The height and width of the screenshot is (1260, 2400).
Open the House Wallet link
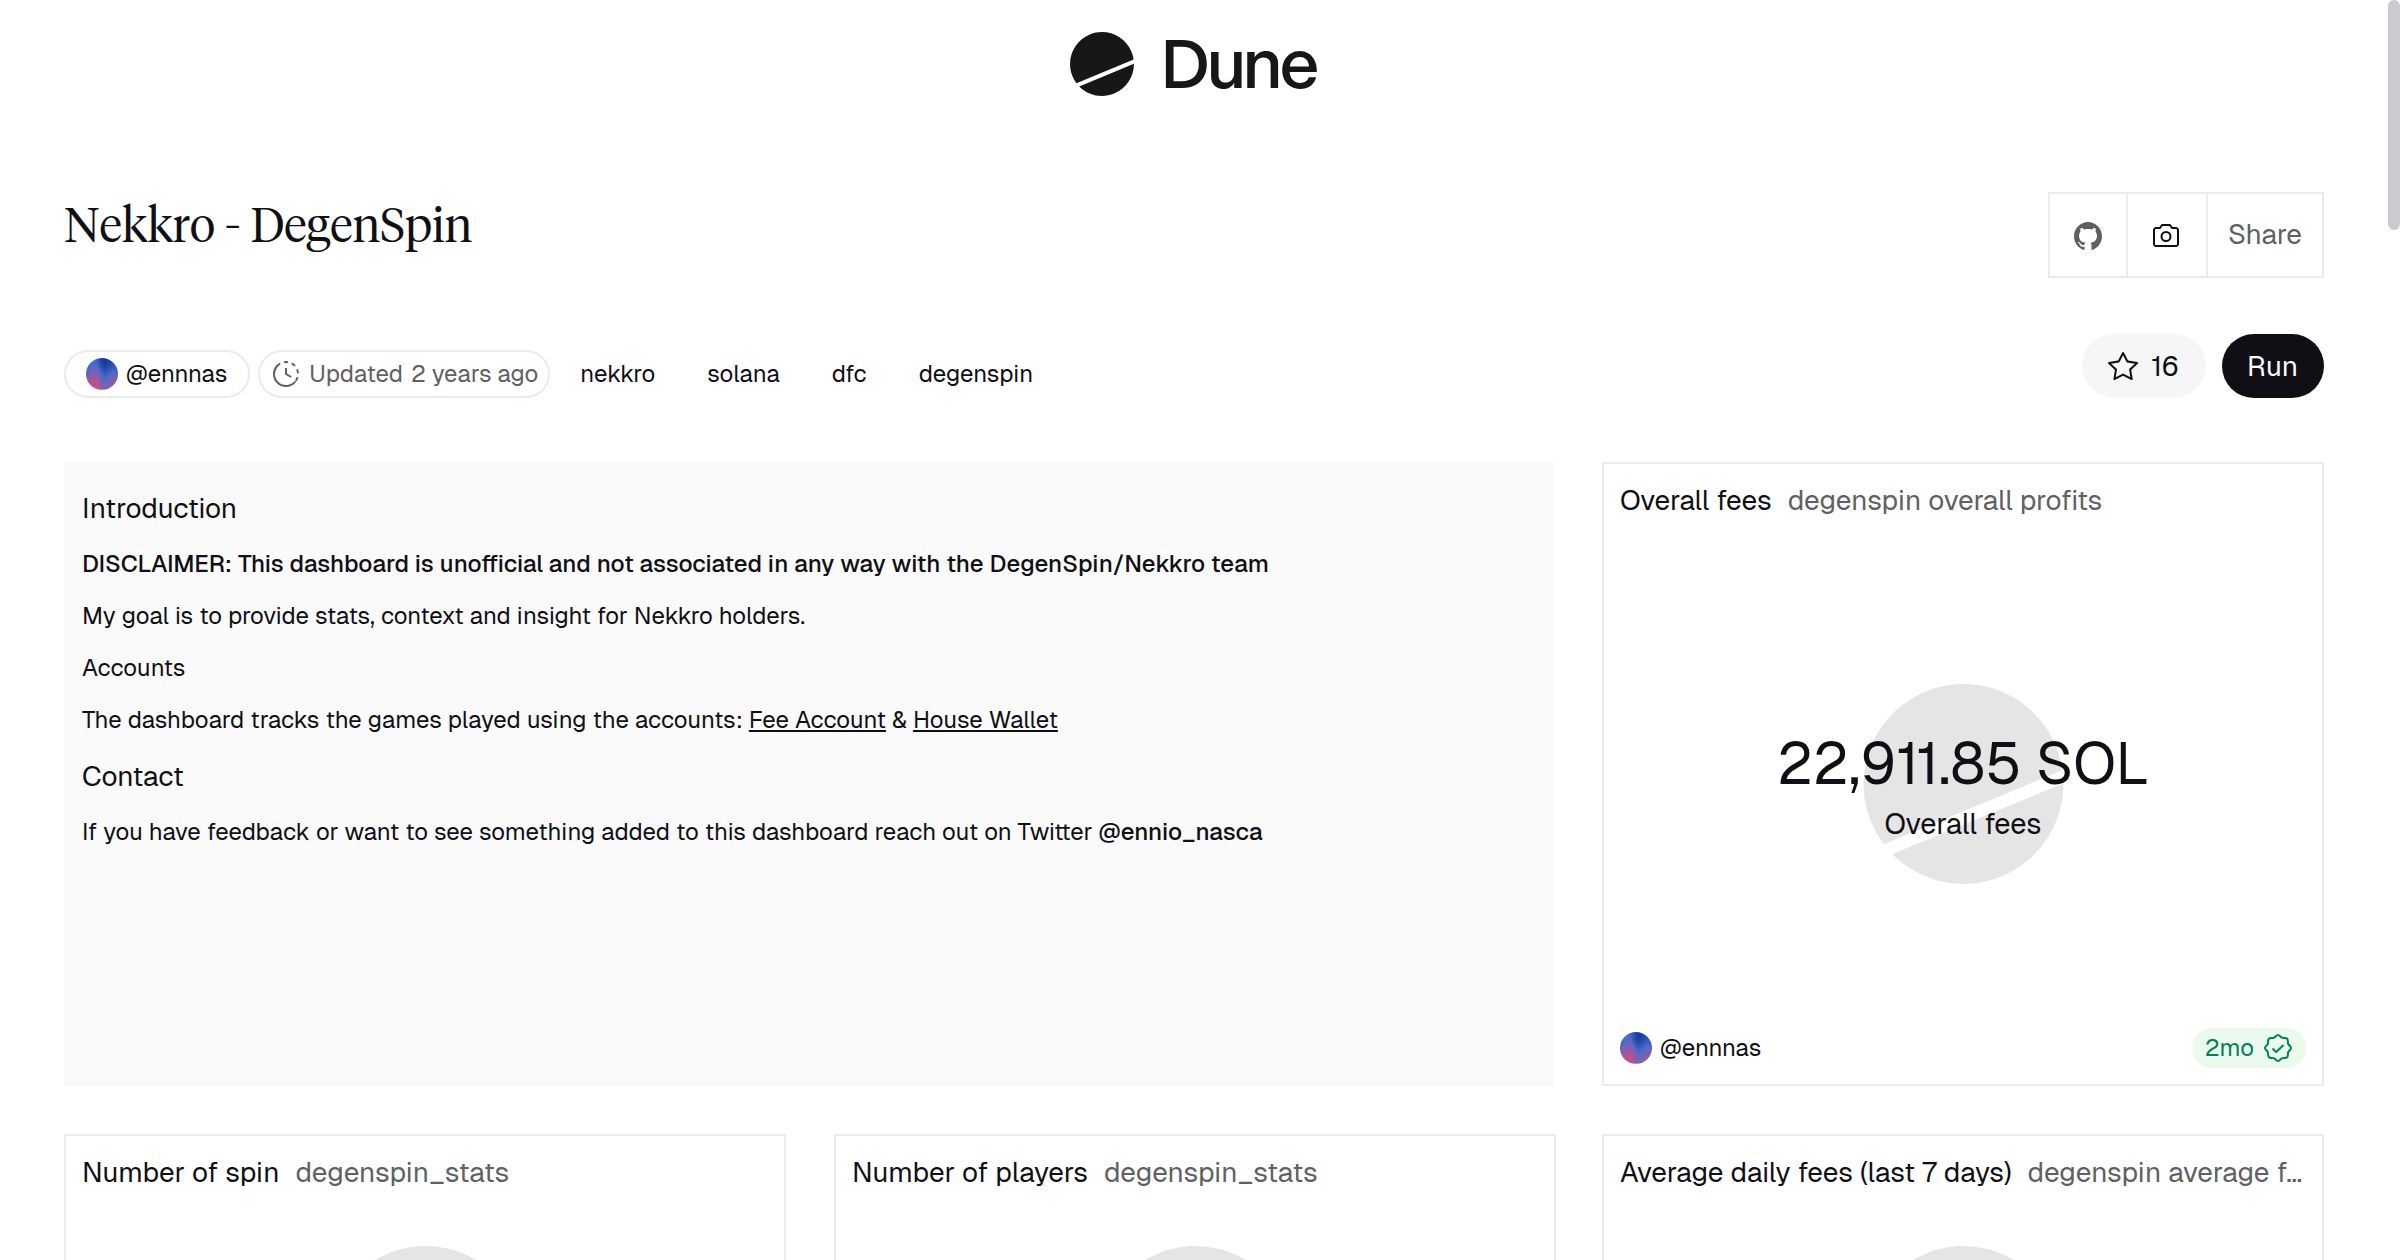pos(984,720)
